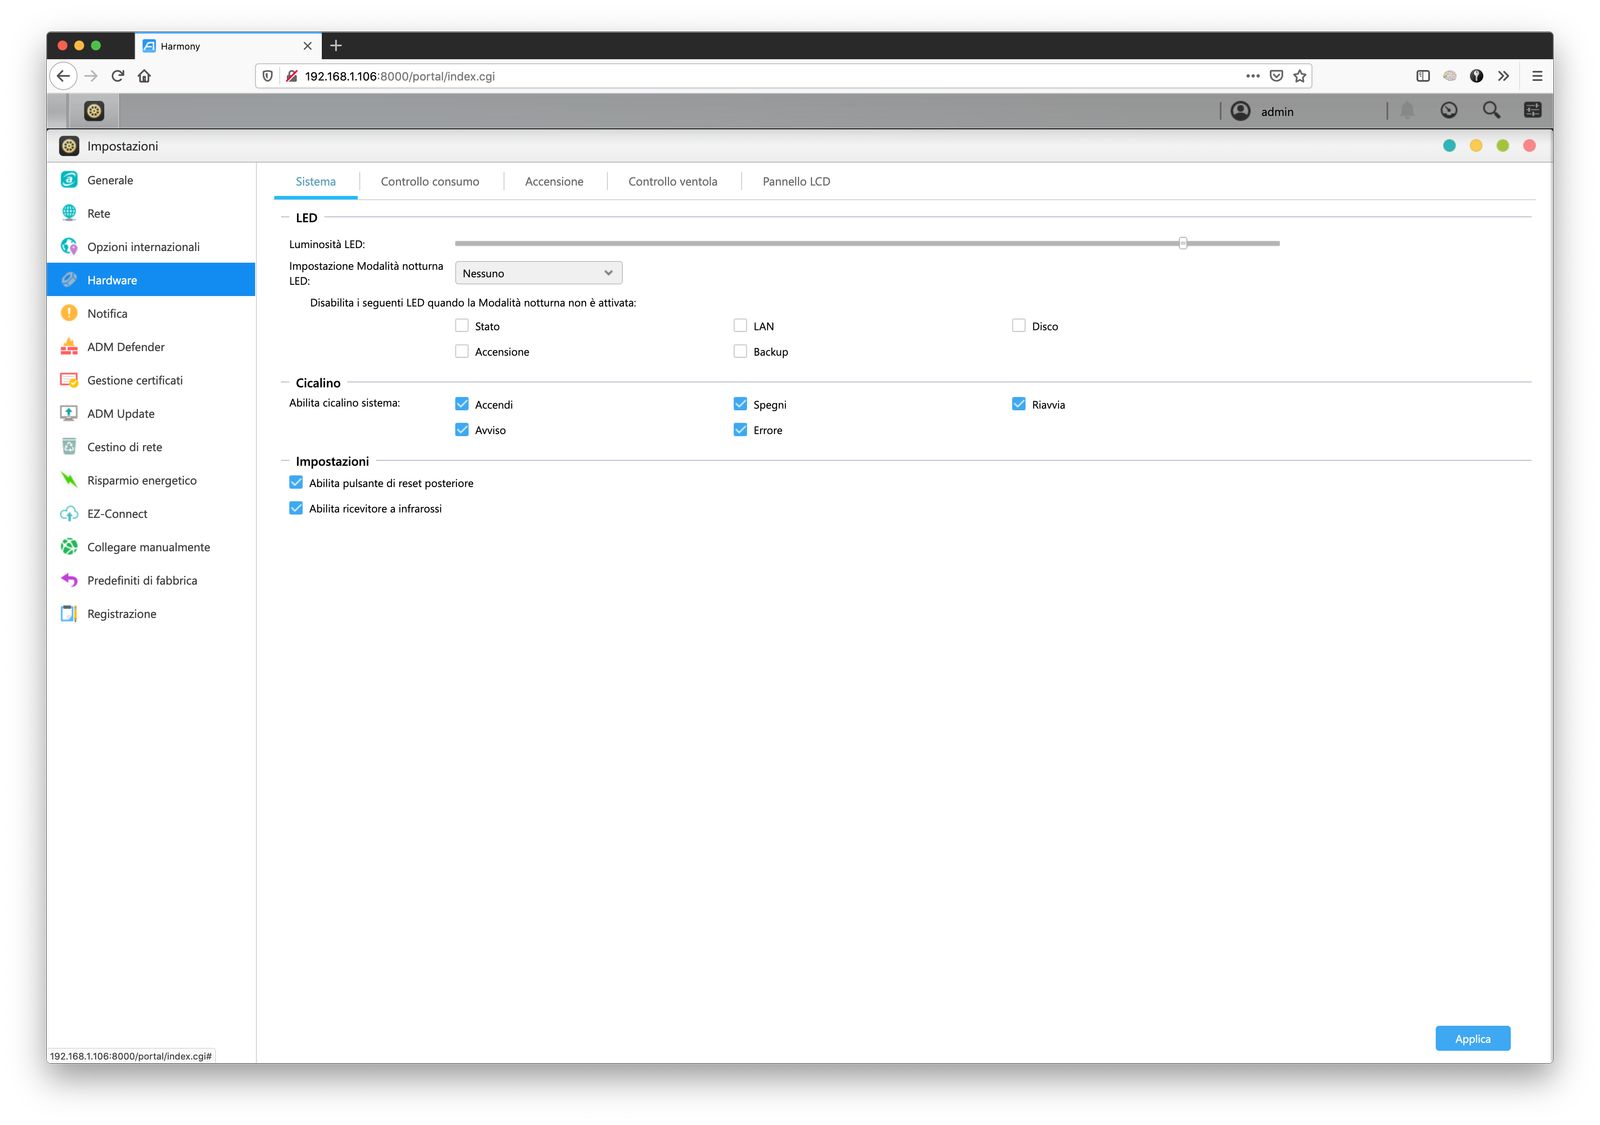The height and width of the screenshot is (1125, 1600).
Task: Uncheck the Spegni buzzer checkbox
Action: 740,404
